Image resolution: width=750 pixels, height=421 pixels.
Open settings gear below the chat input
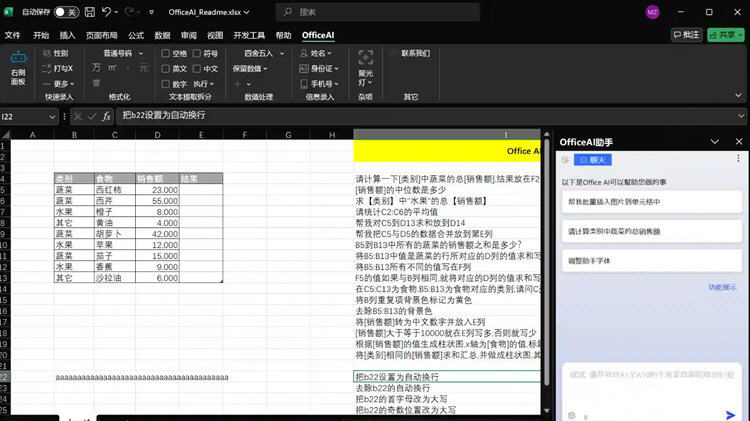571,415
